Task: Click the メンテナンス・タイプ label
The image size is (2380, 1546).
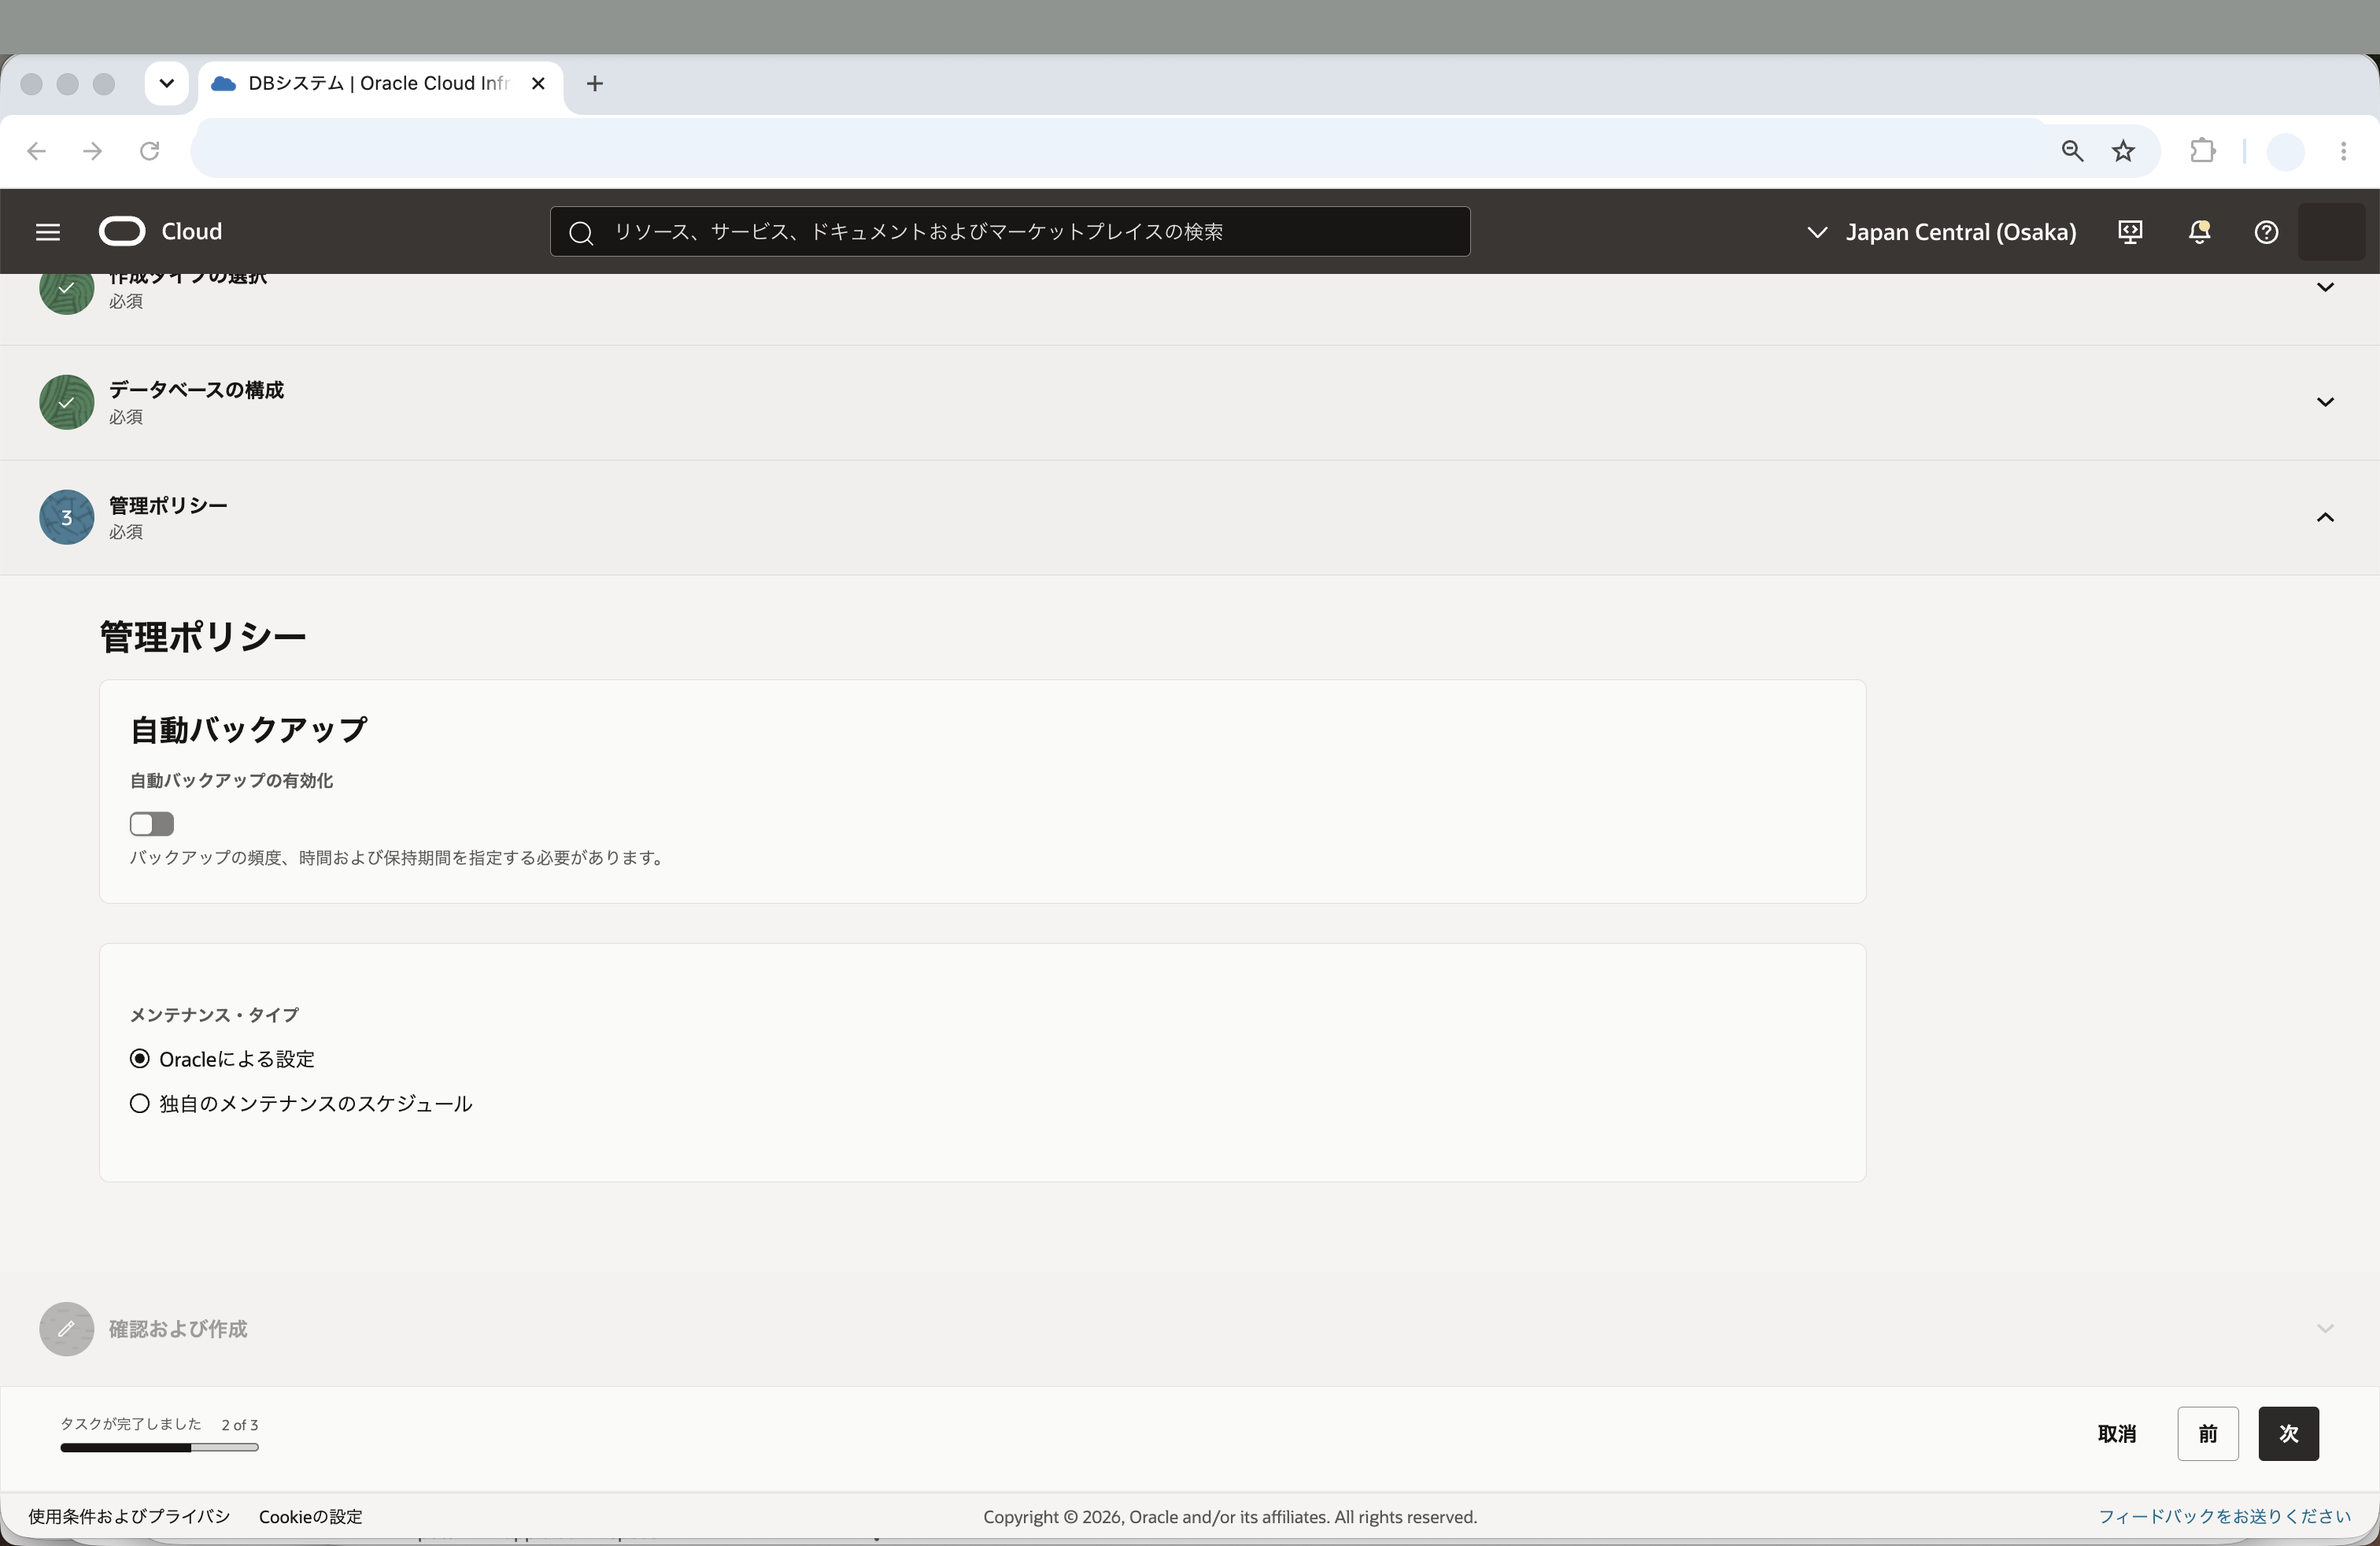Action: coord(214,1015)
